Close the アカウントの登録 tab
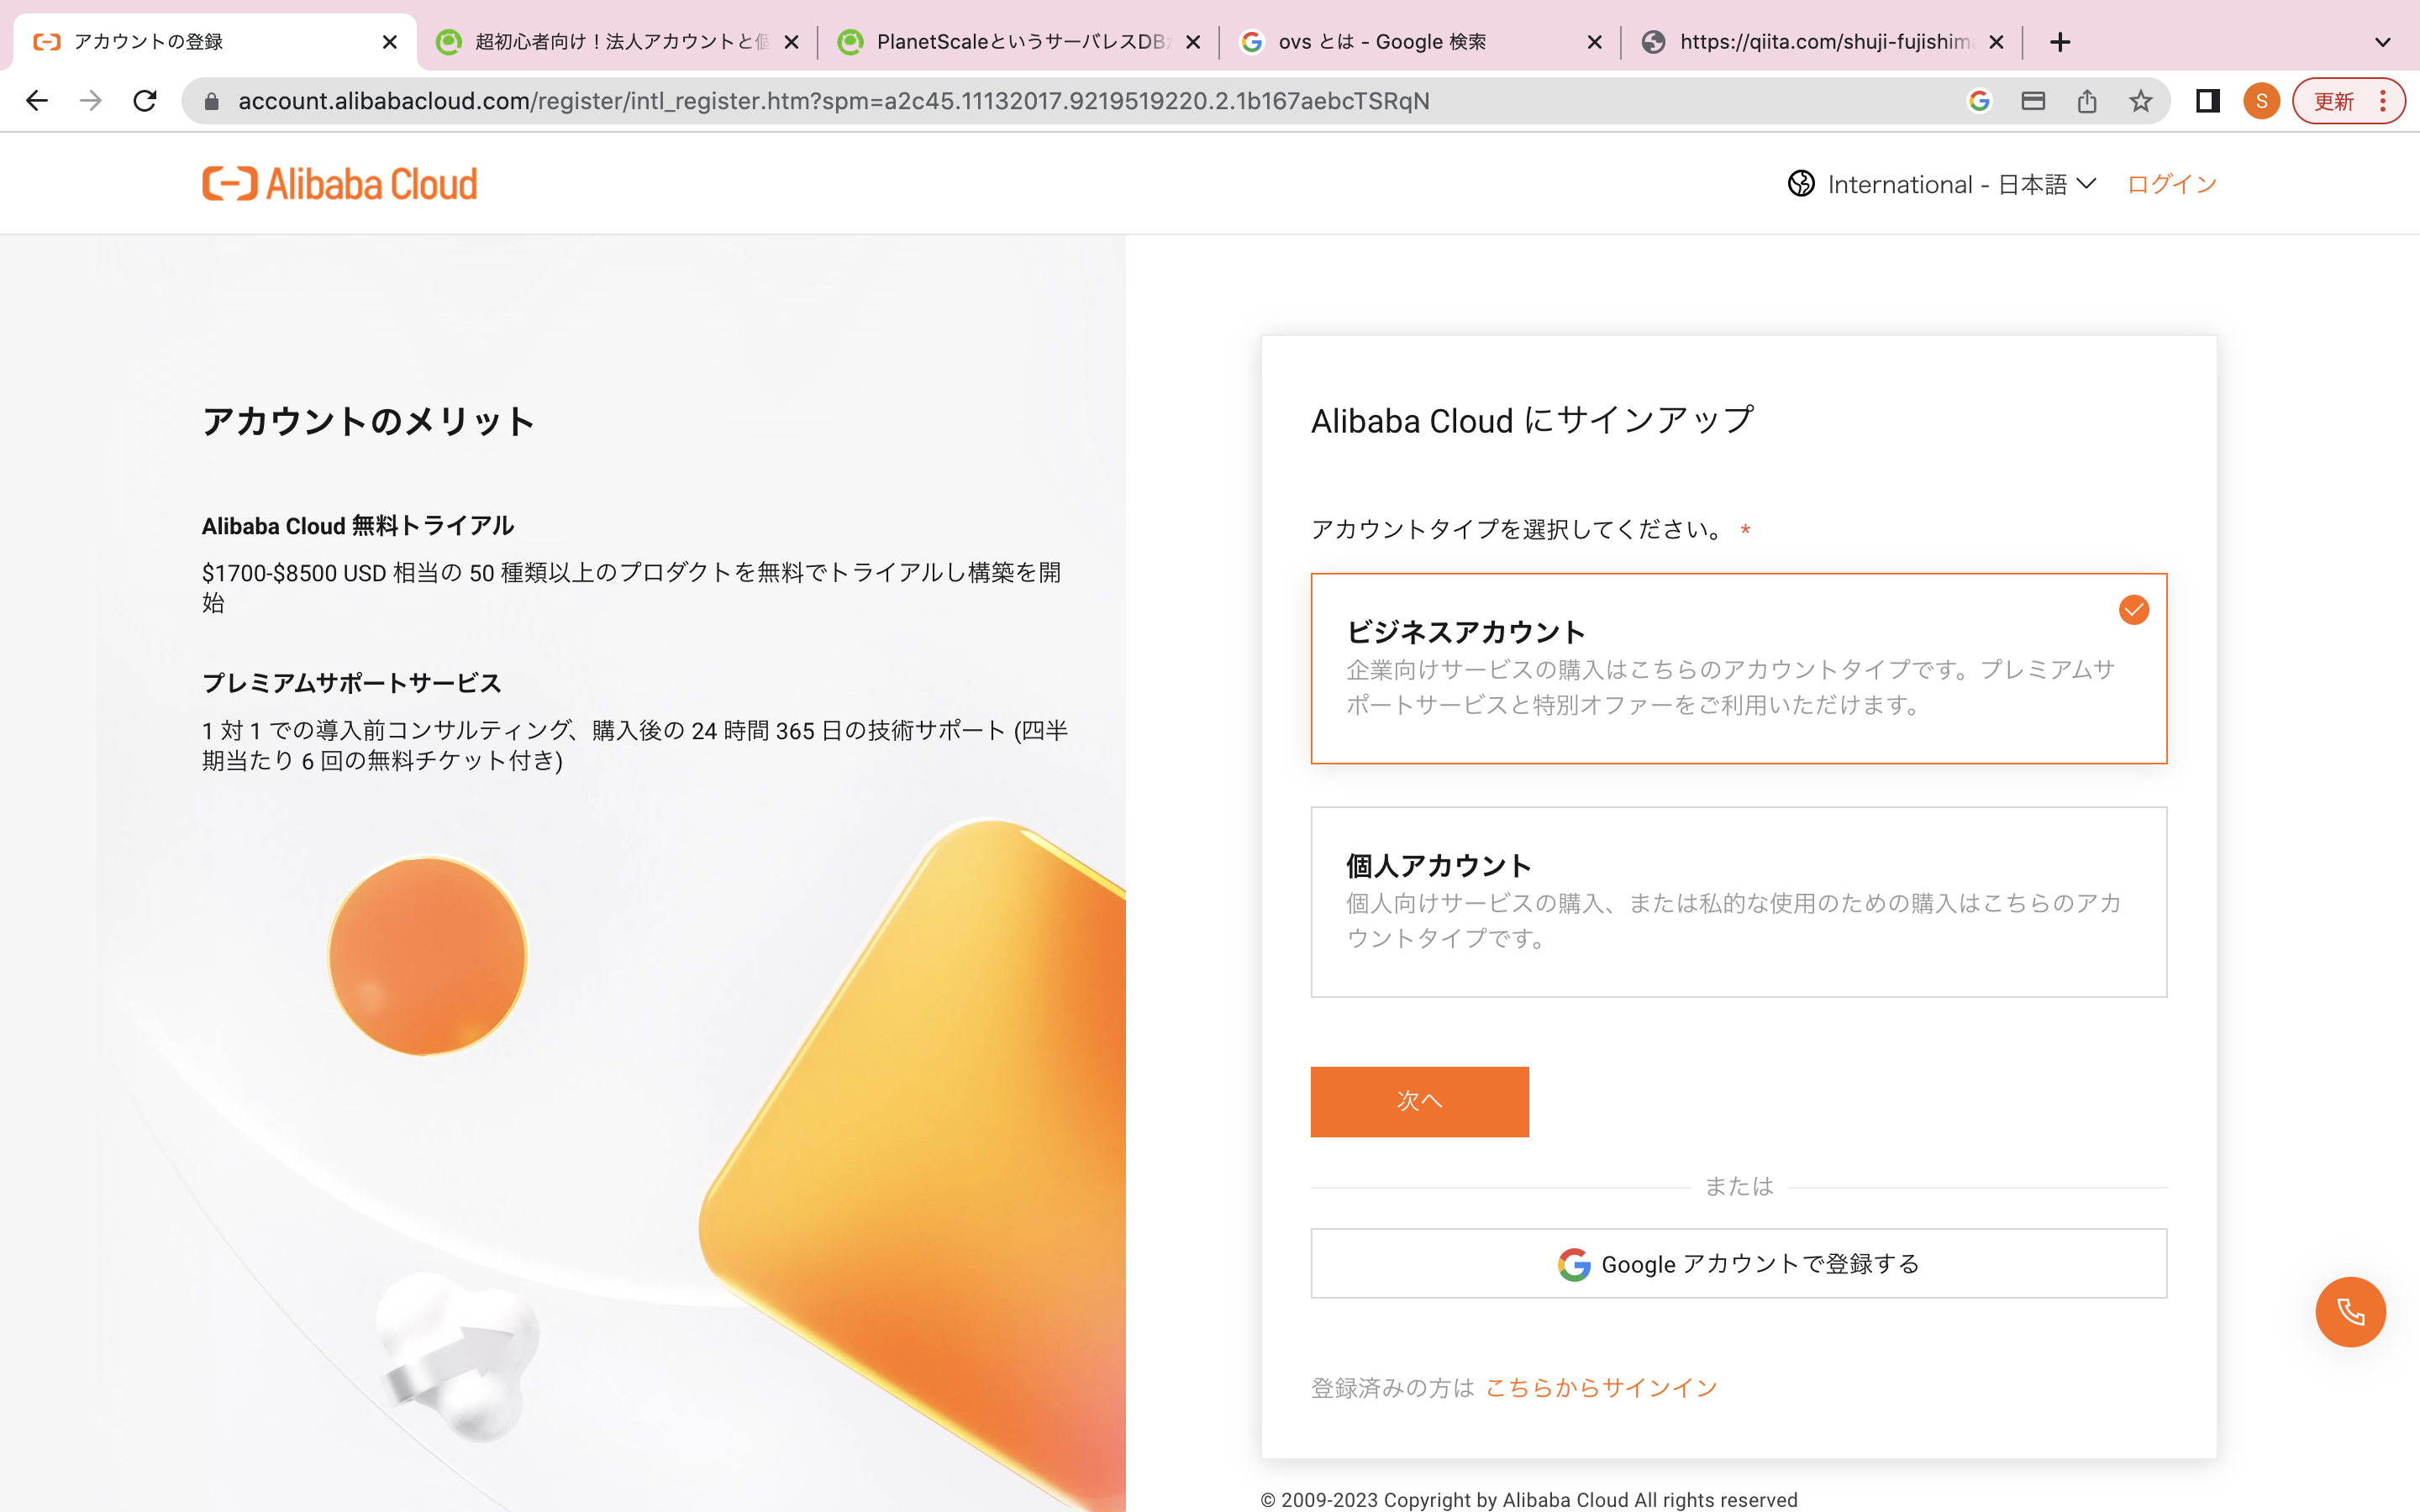This screenshot has height=1512, width=2420. coord(390,42)
